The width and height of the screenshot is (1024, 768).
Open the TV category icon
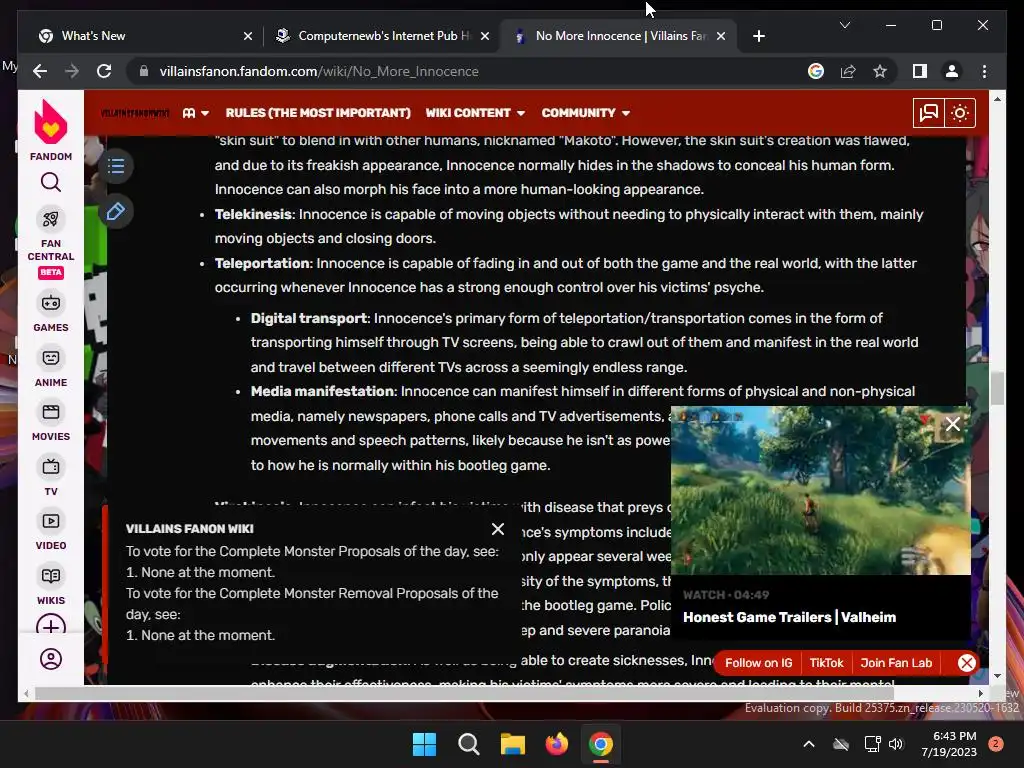point(51,467)
